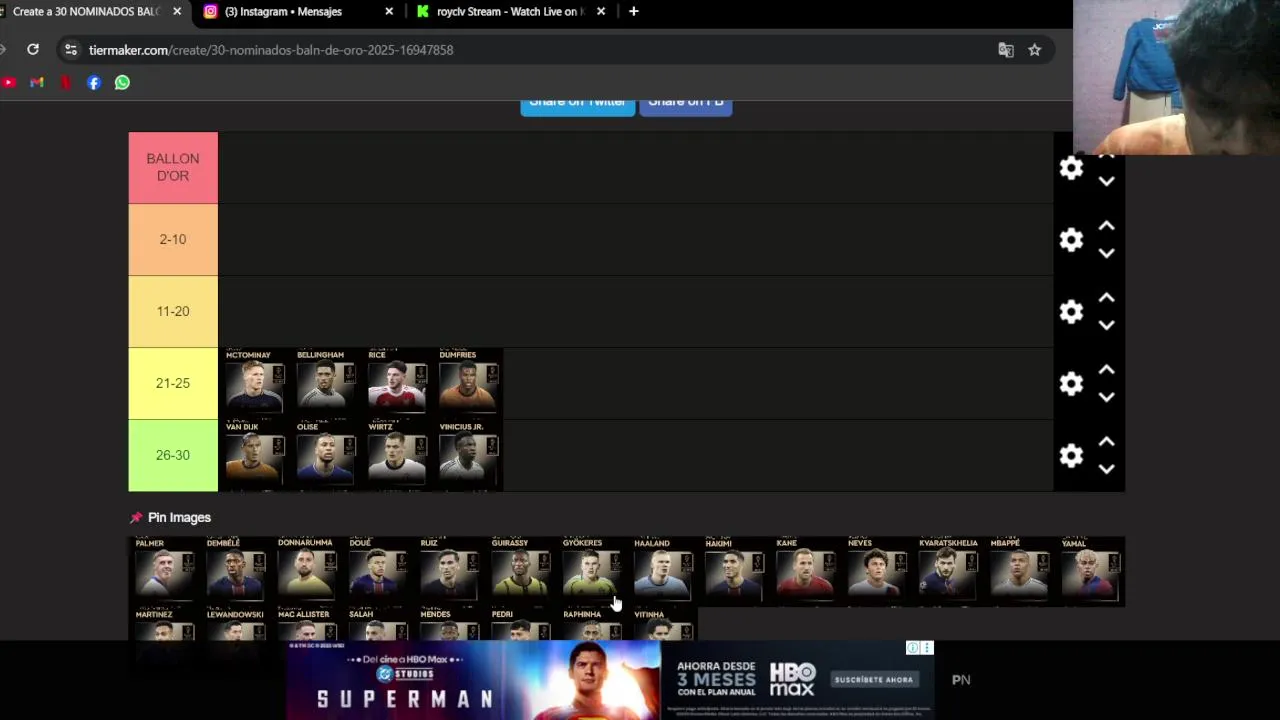Select the 11-20 tier label
1280x720 pixels.
tap(173, 312)
